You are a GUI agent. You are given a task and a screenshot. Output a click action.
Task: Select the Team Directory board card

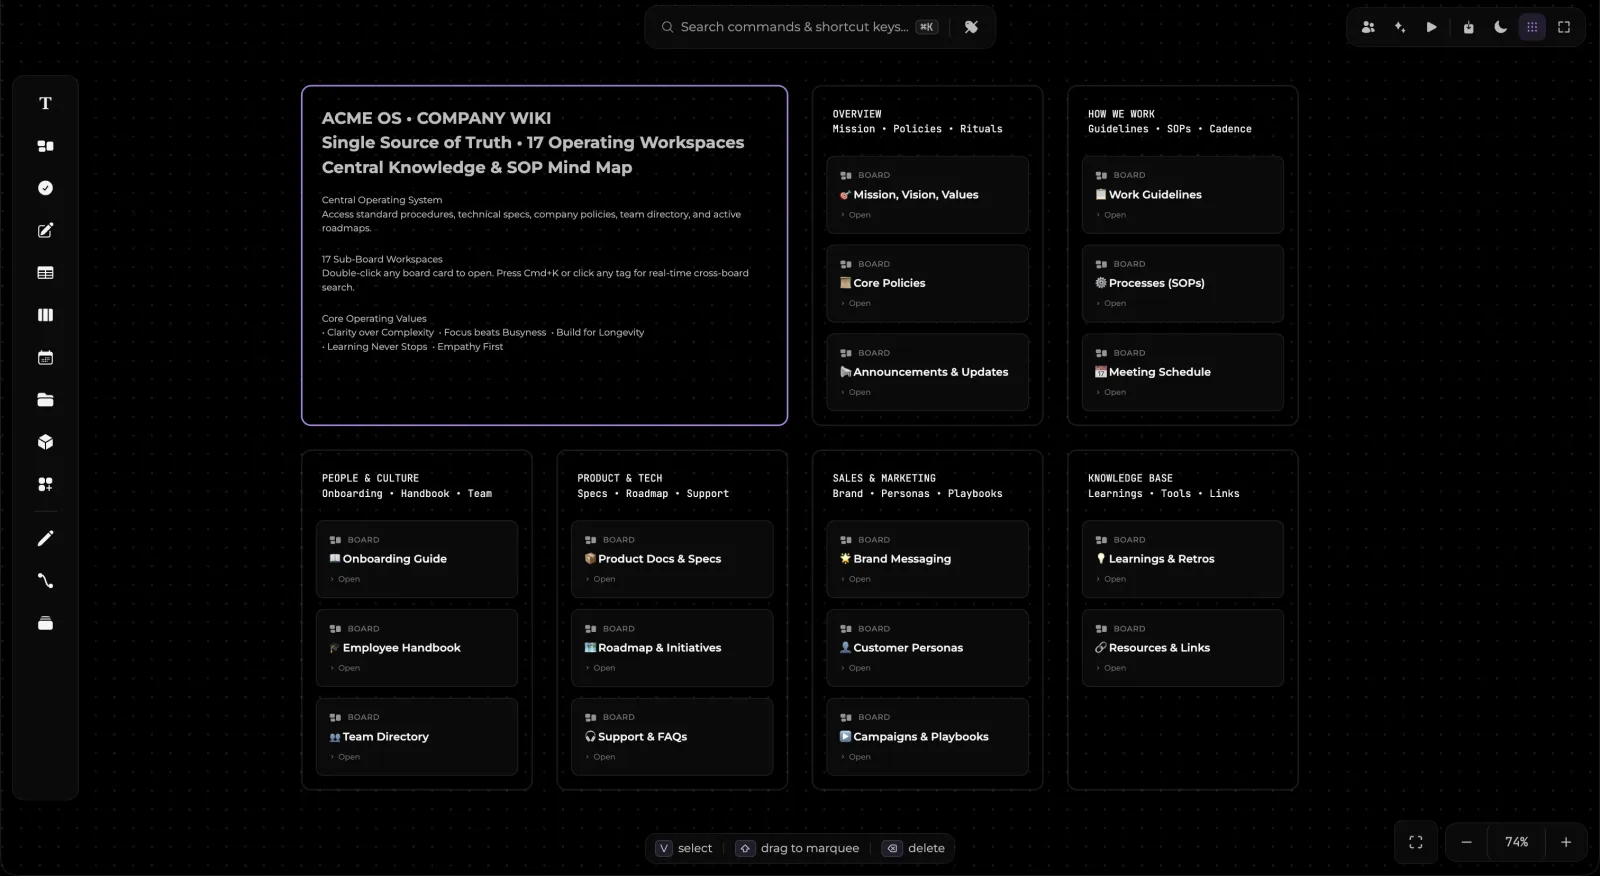click(417, 737)
